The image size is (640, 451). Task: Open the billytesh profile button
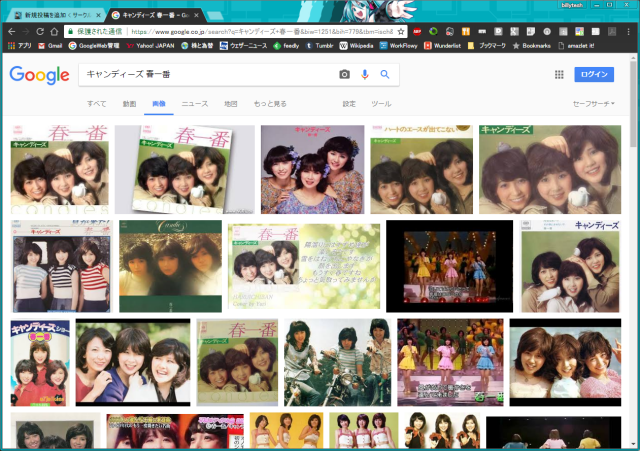pyautogui.click(x=572, y=5)
